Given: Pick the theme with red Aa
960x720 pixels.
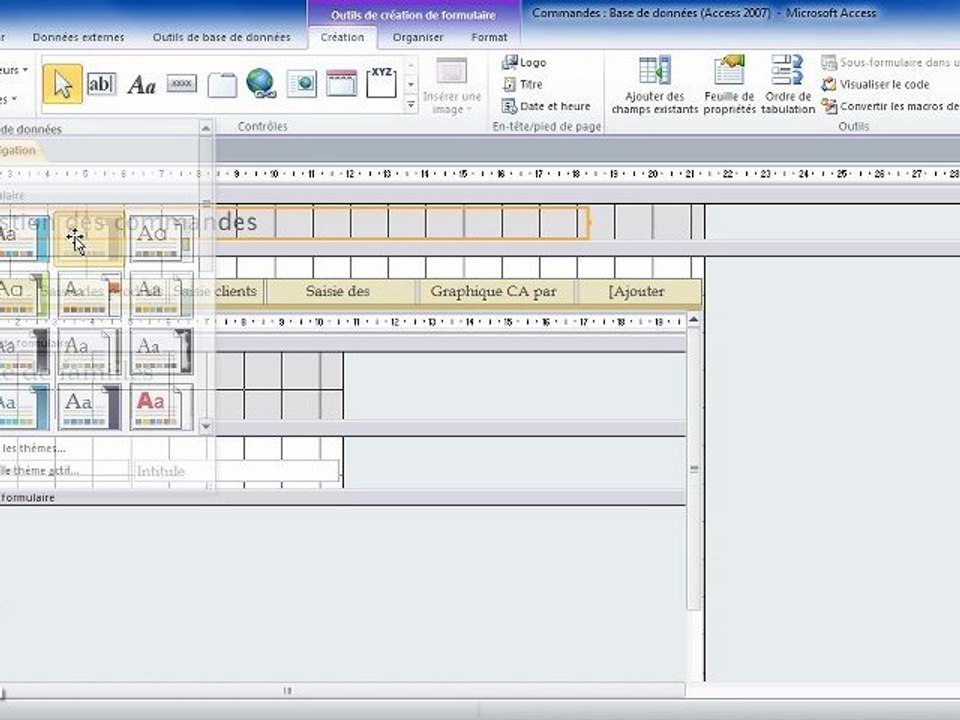Looking at the screenshot, I should click(162, 407).
